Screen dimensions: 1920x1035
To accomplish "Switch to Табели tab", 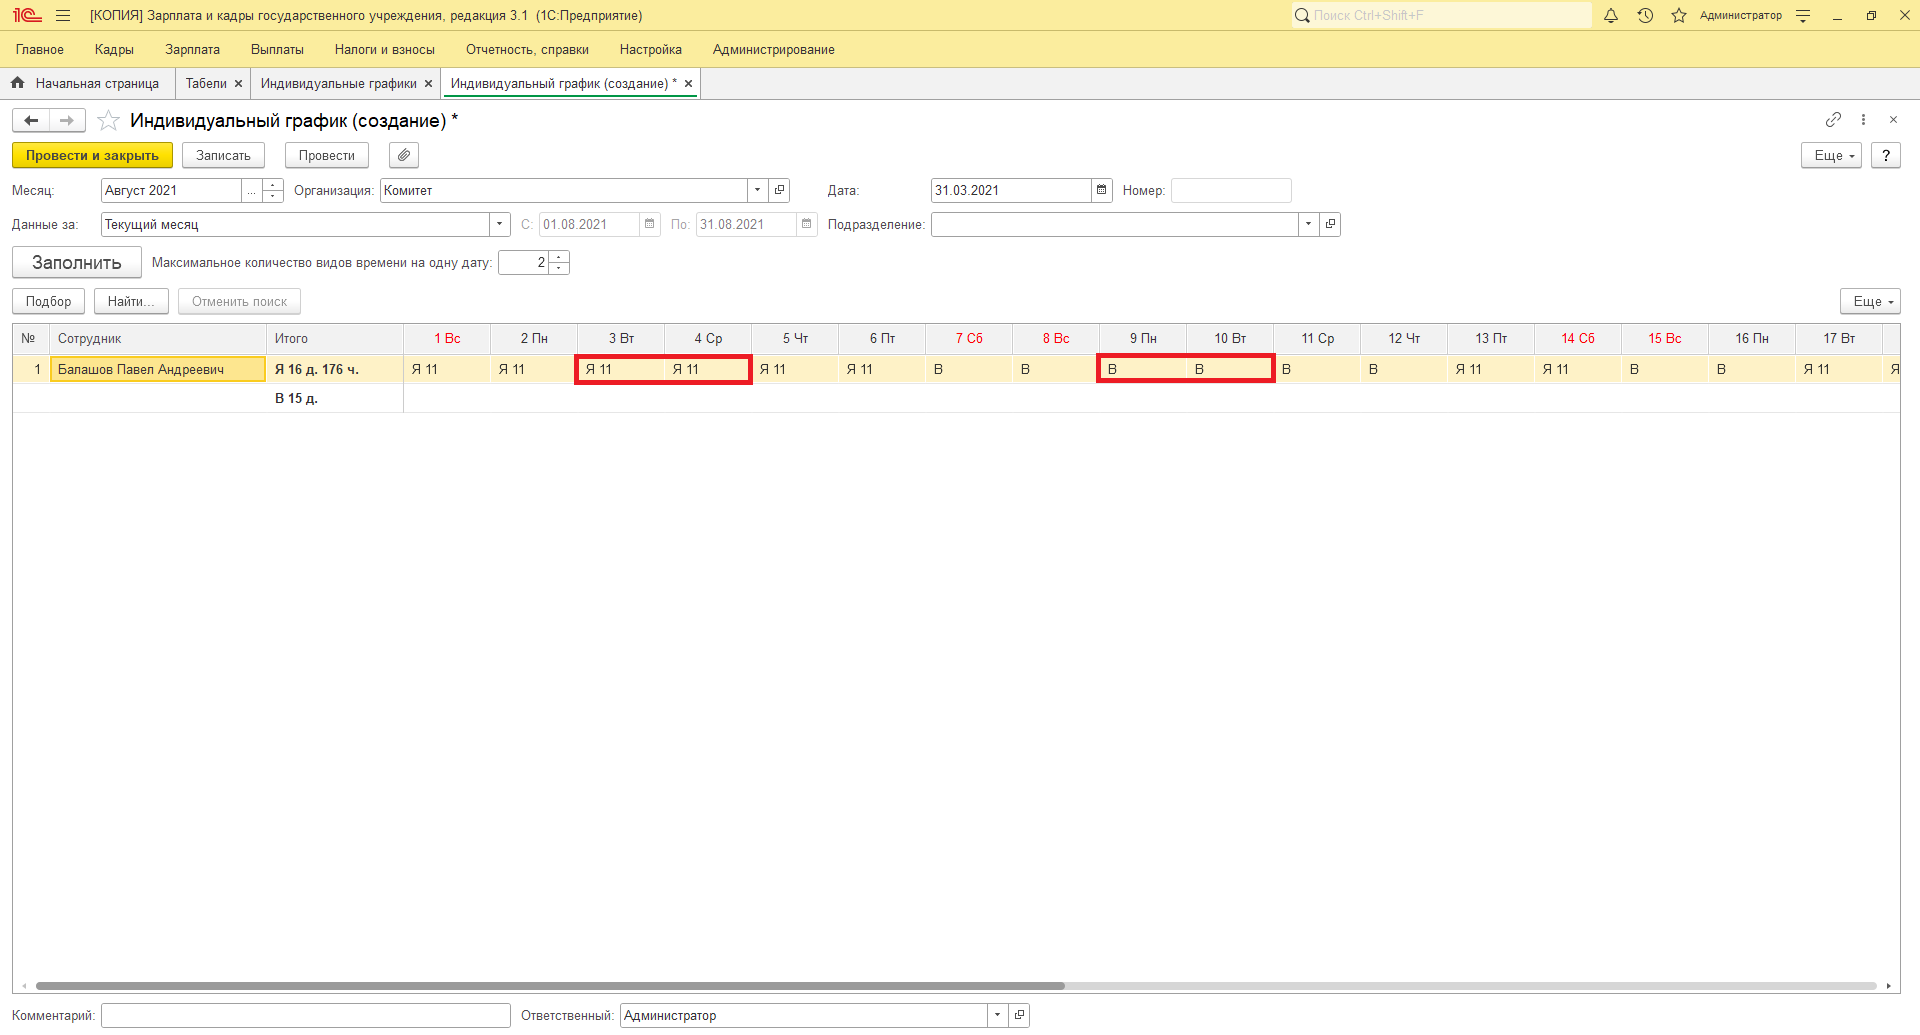I will click(x=206, y=84).
